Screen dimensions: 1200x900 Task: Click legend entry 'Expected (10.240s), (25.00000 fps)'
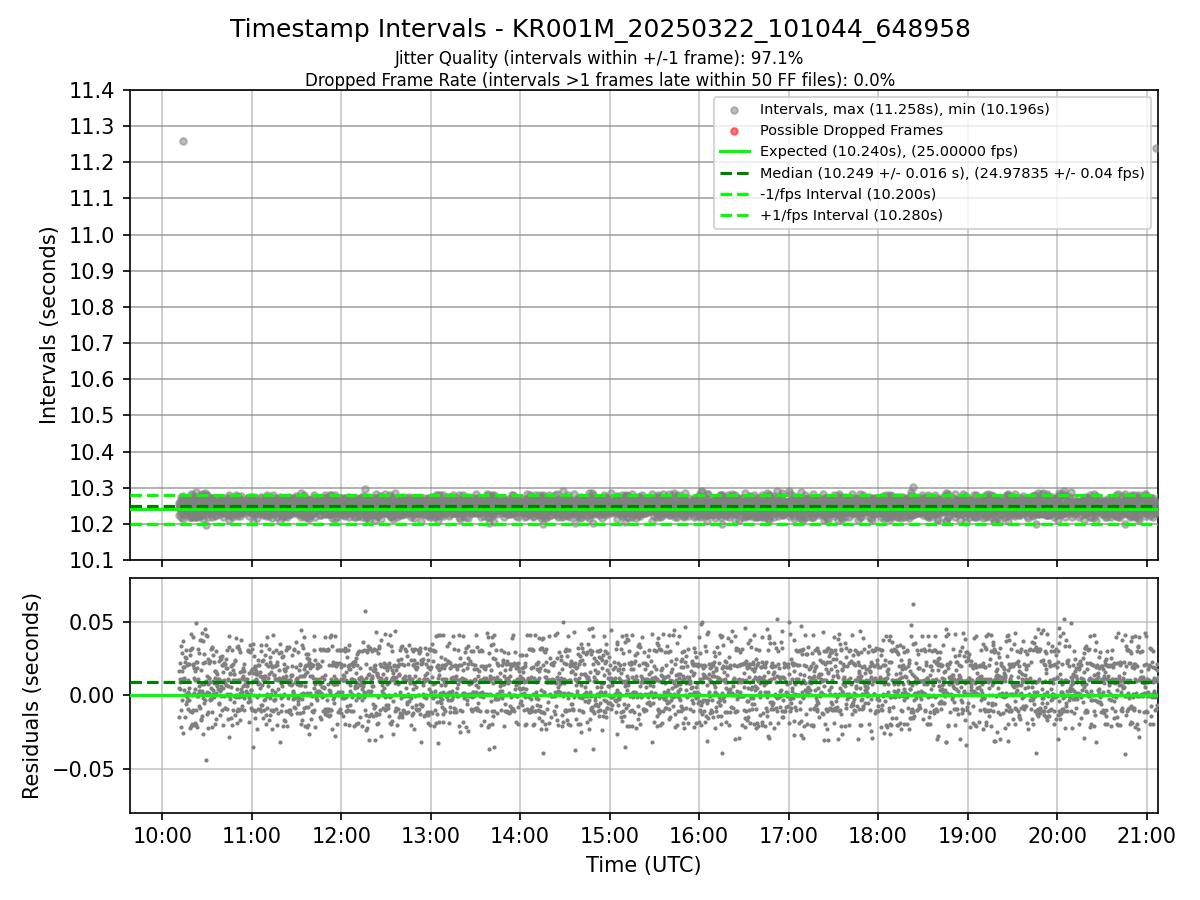pos(889,151)
